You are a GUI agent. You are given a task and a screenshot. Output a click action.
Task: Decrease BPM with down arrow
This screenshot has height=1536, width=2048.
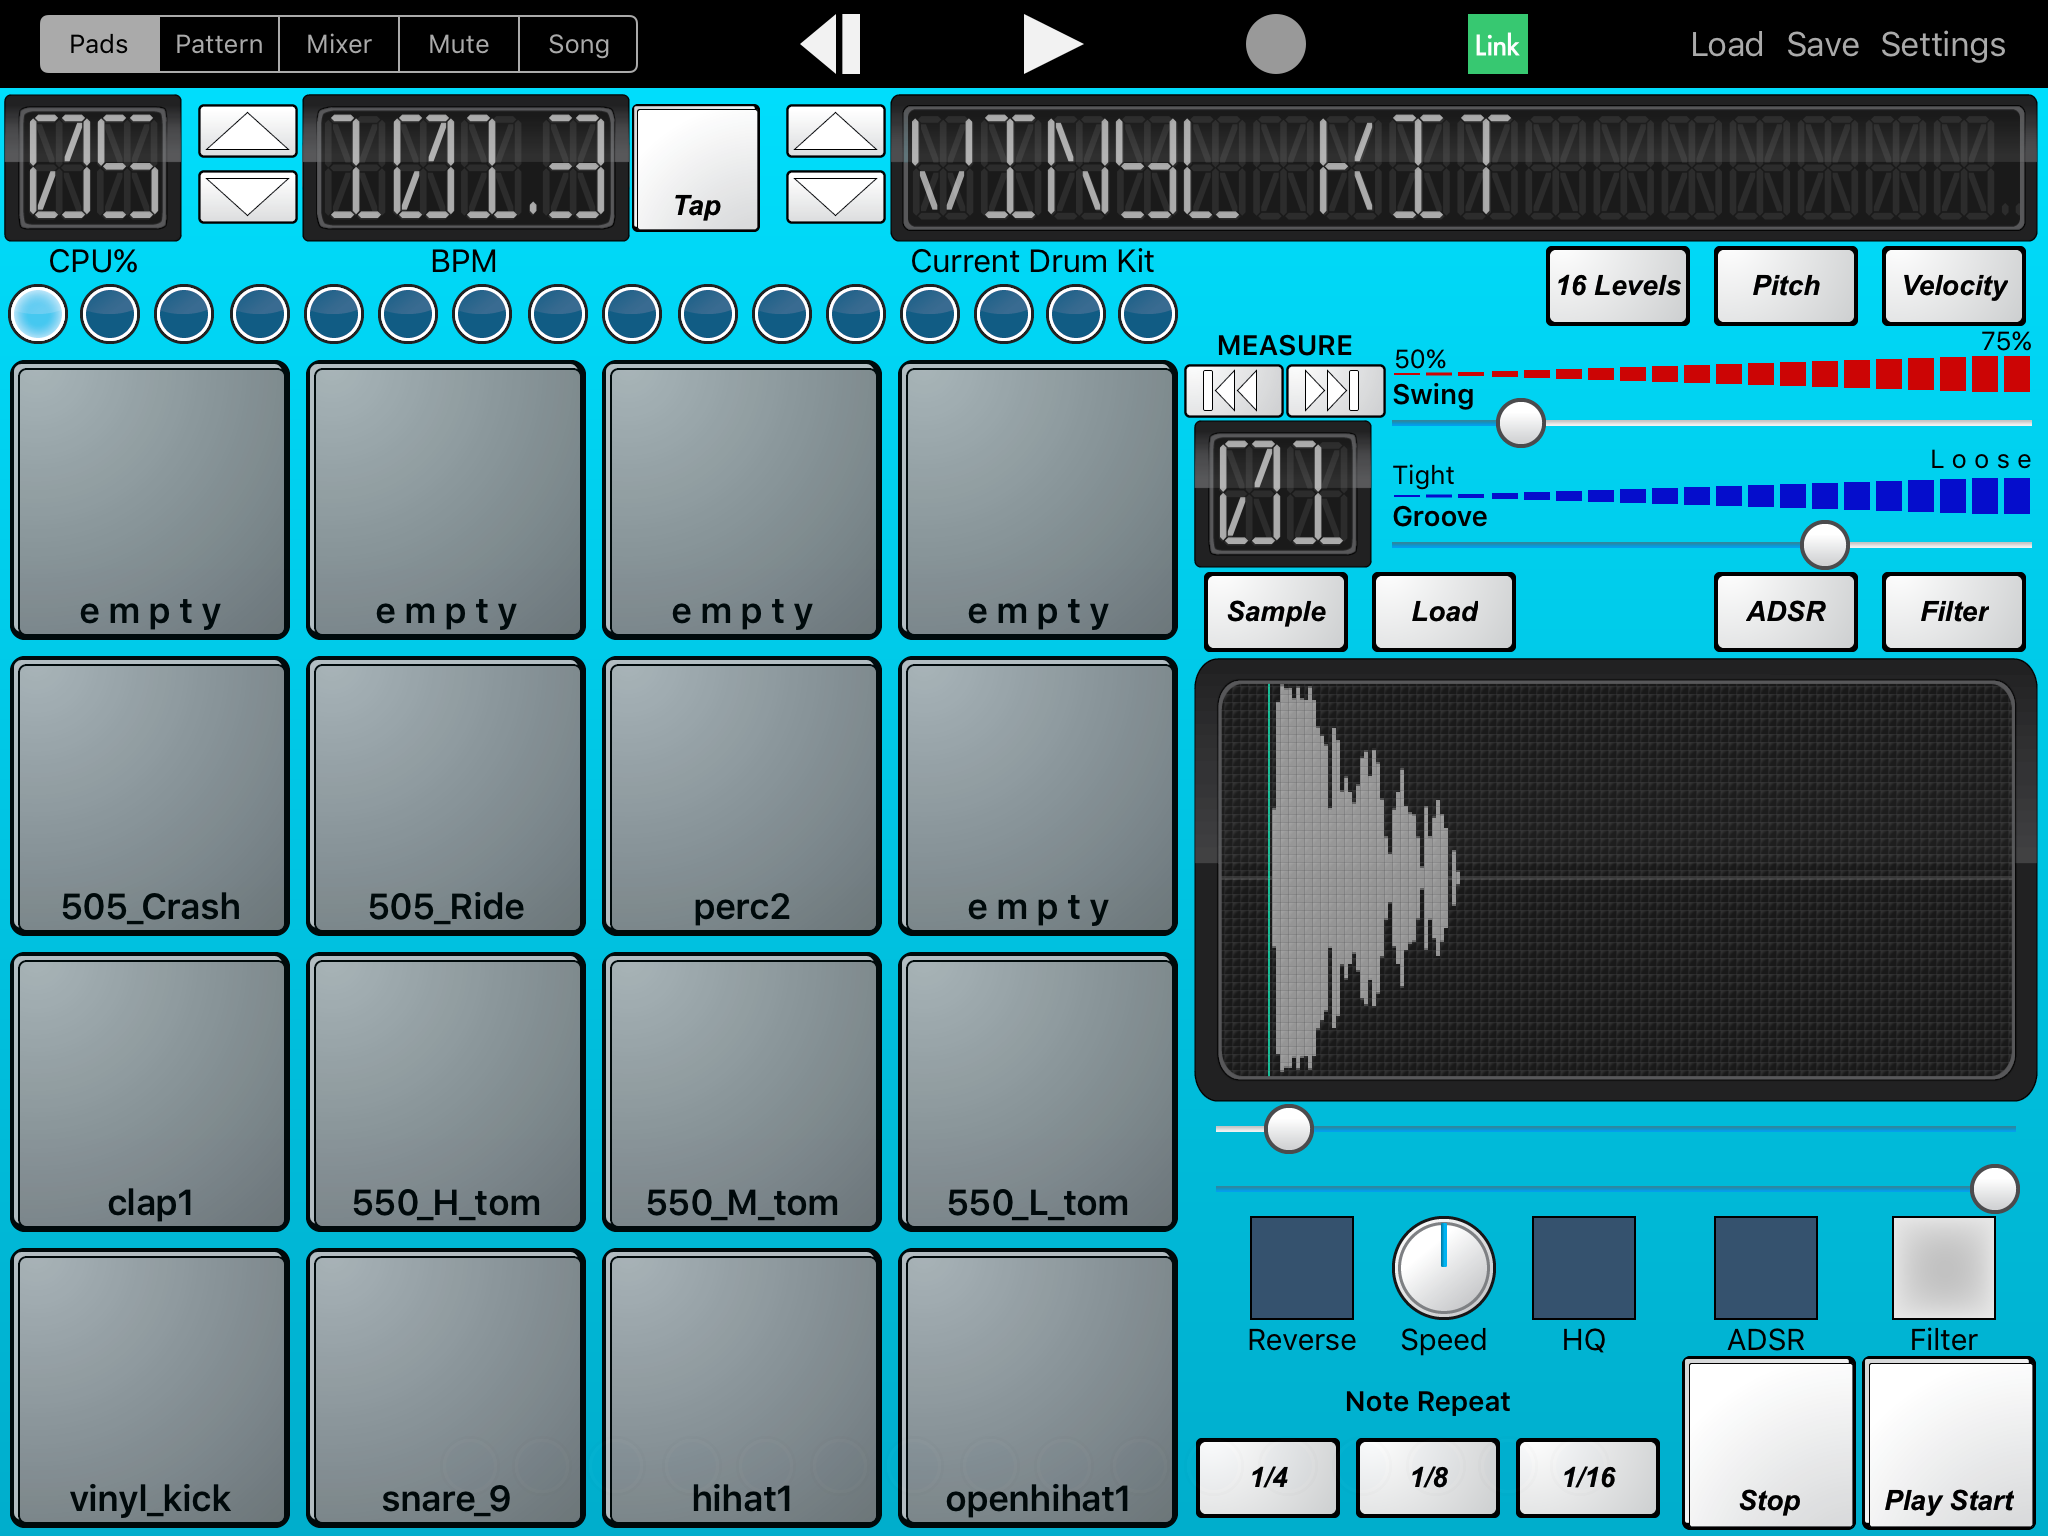[x=247, y=196]
